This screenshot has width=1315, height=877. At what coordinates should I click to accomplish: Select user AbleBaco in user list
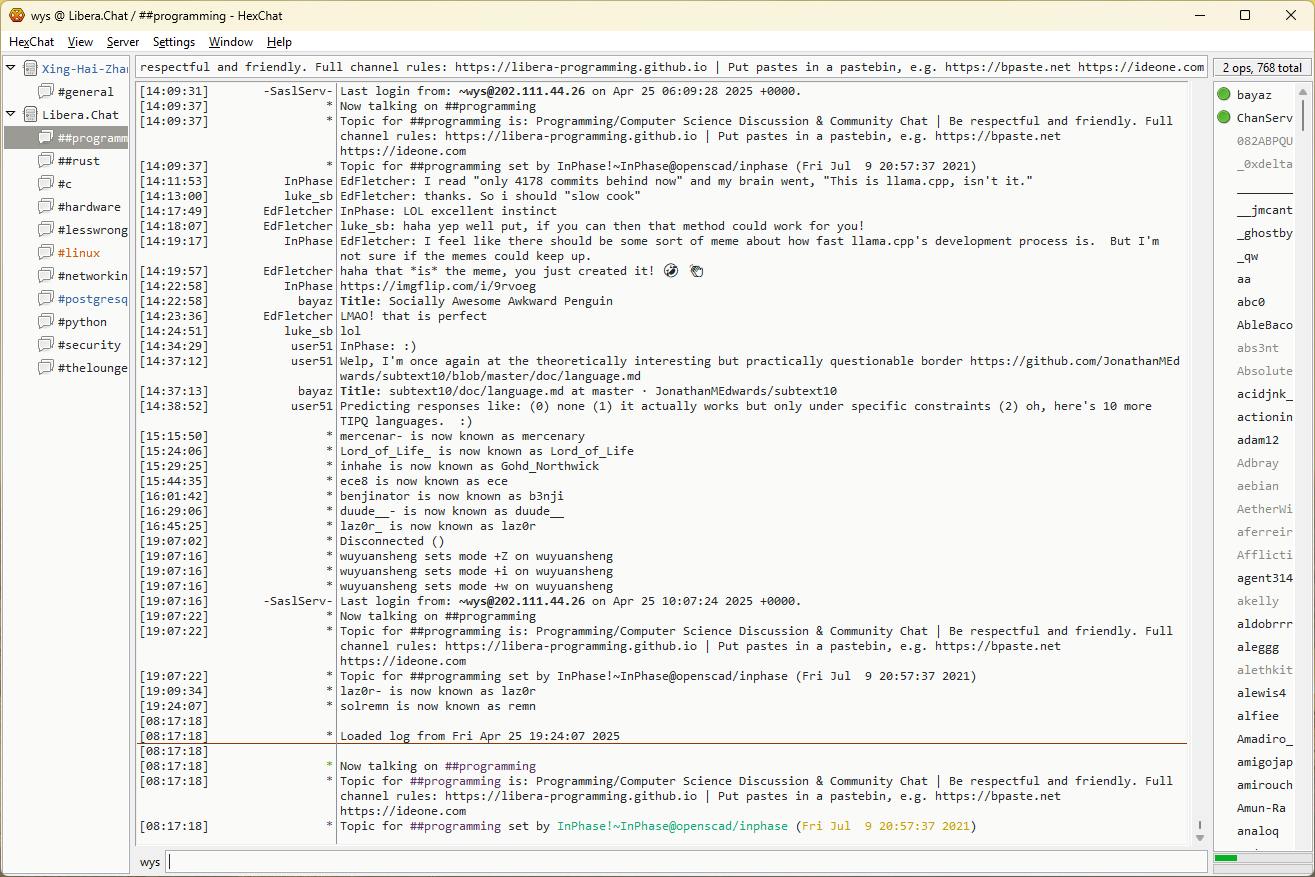[x=1264, y=325]
